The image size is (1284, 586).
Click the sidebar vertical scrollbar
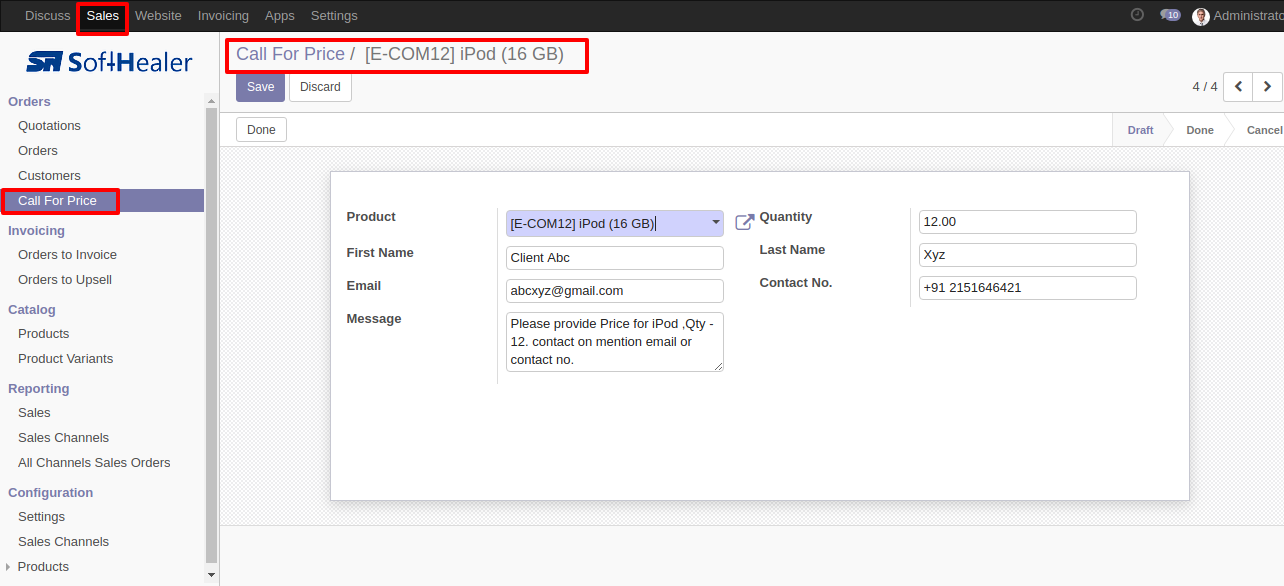211,335
